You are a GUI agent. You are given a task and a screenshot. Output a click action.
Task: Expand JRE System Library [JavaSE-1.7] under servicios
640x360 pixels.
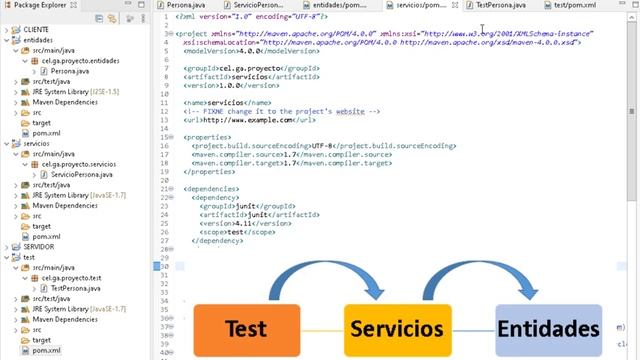(16, 196)
